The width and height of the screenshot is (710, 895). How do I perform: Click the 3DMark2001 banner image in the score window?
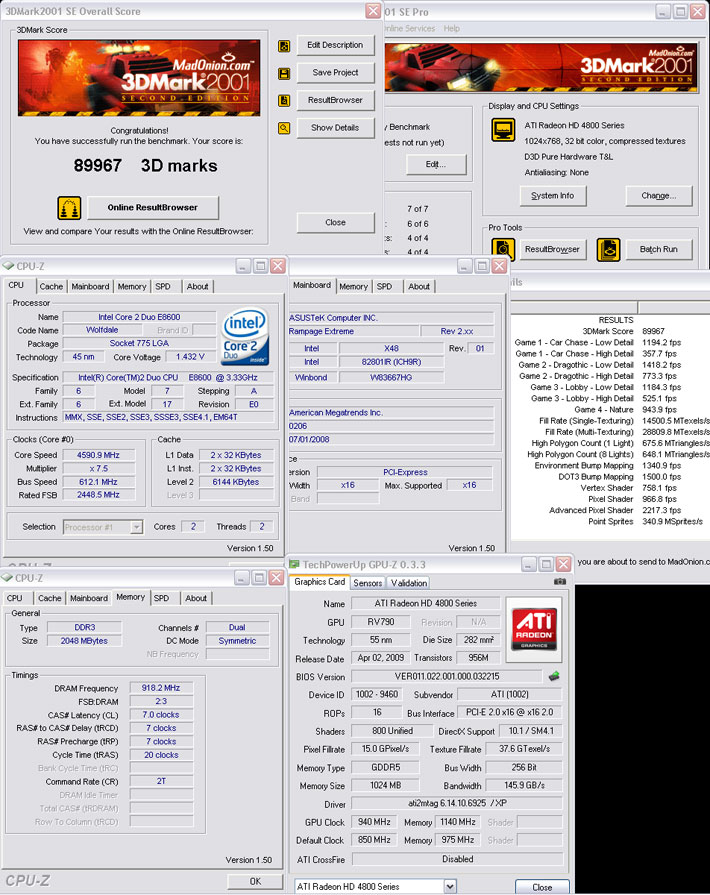[x=139, y=78]
